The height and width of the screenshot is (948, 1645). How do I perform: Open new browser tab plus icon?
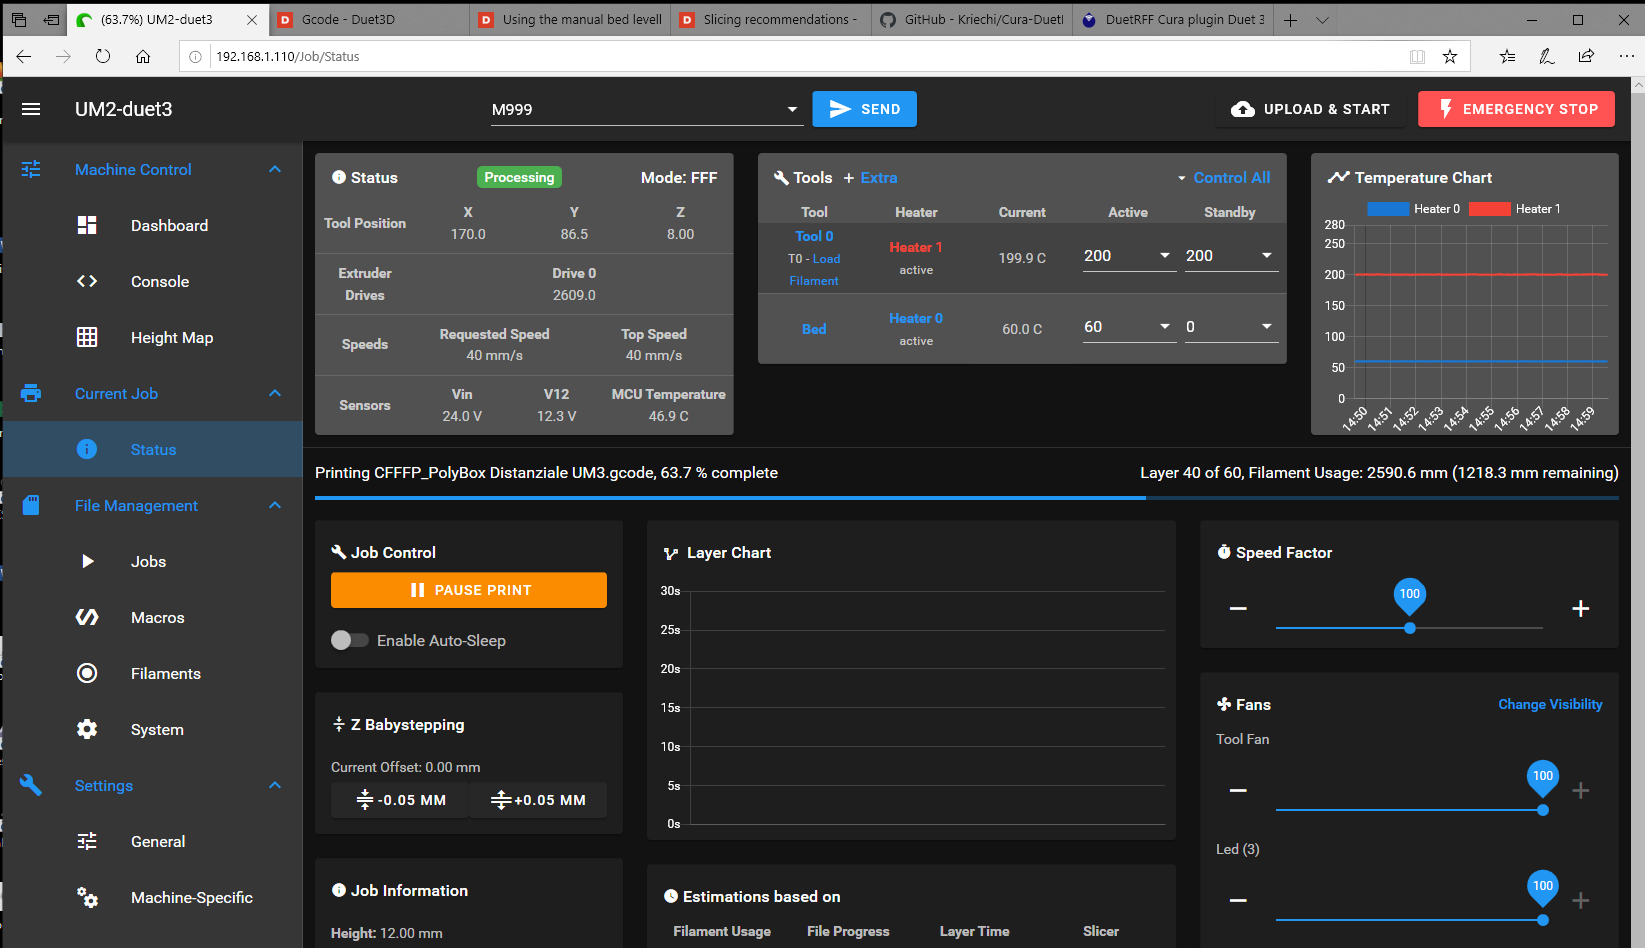(x=1291, y=20)
